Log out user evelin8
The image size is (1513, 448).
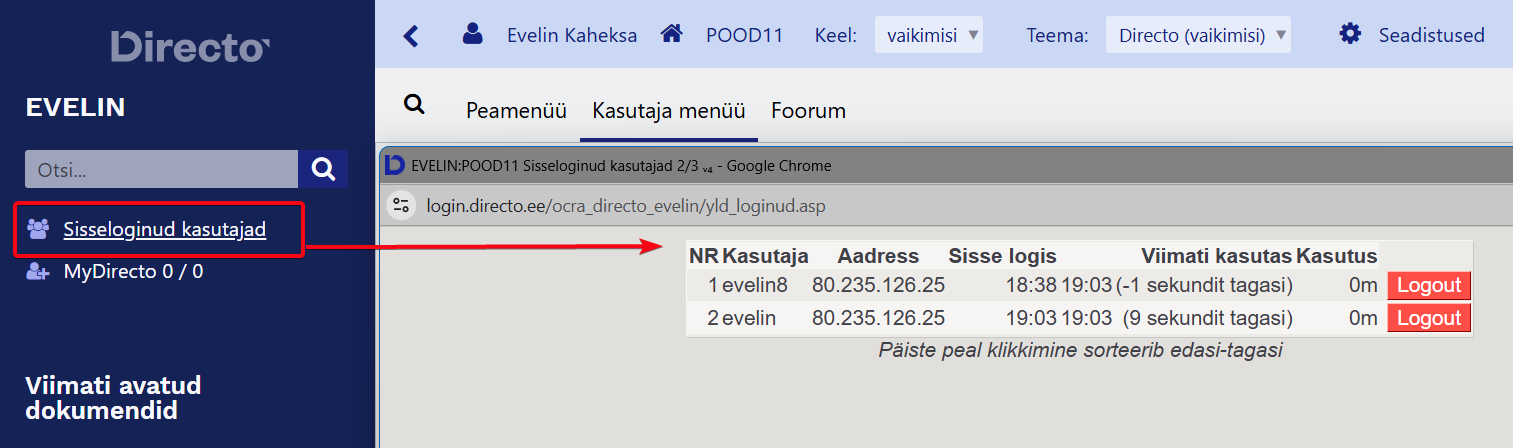click(x=1428, y=285)
